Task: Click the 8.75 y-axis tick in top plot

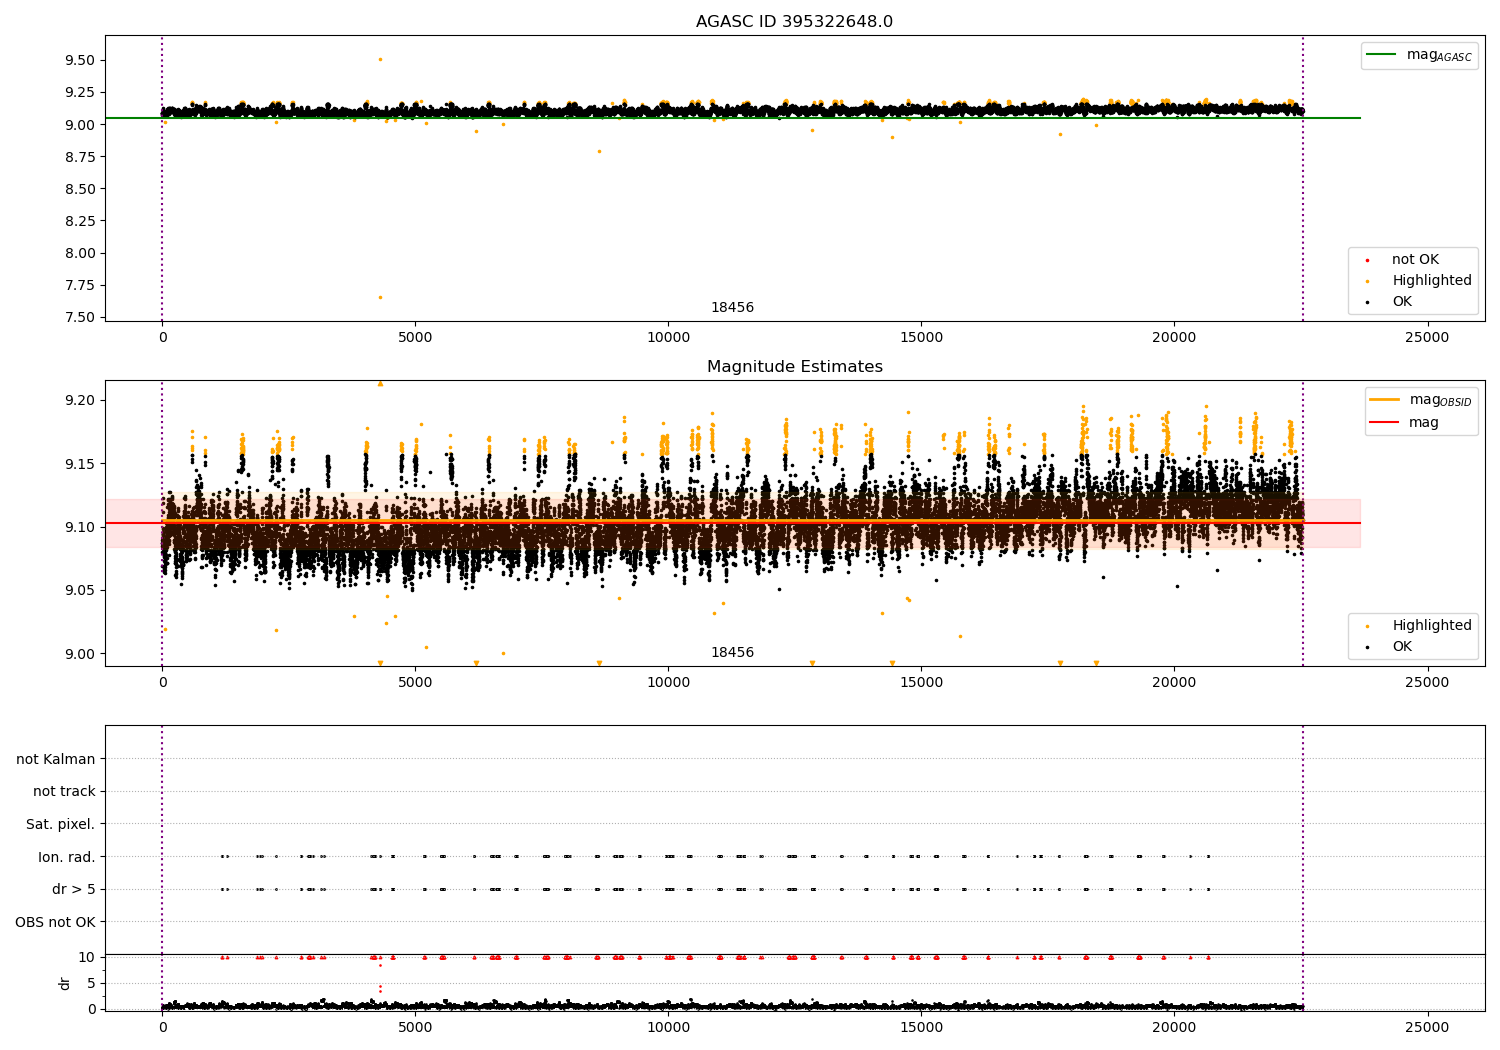Action: [80, 157]
